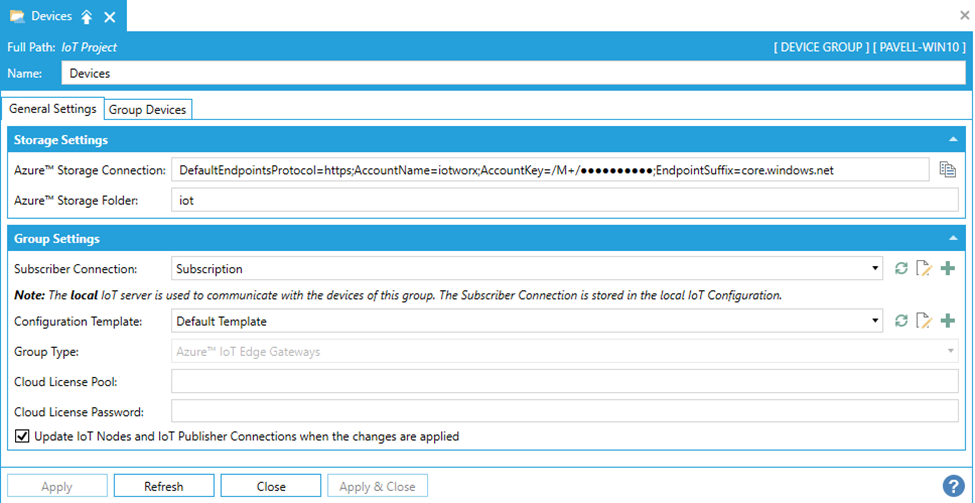Viewport: 975px width, 503px height.
Task: Edit the selected Configuration Template
Action: tap(924, 321)
